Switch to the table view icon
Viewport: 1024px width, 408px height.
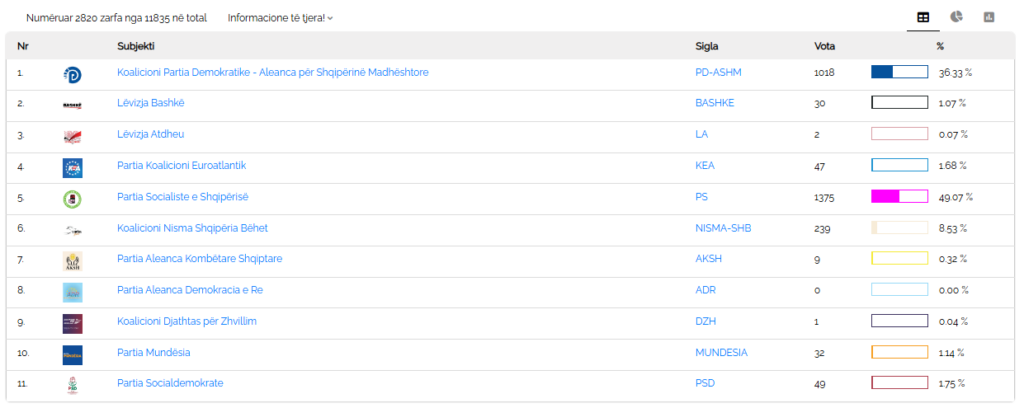(923, 17)
